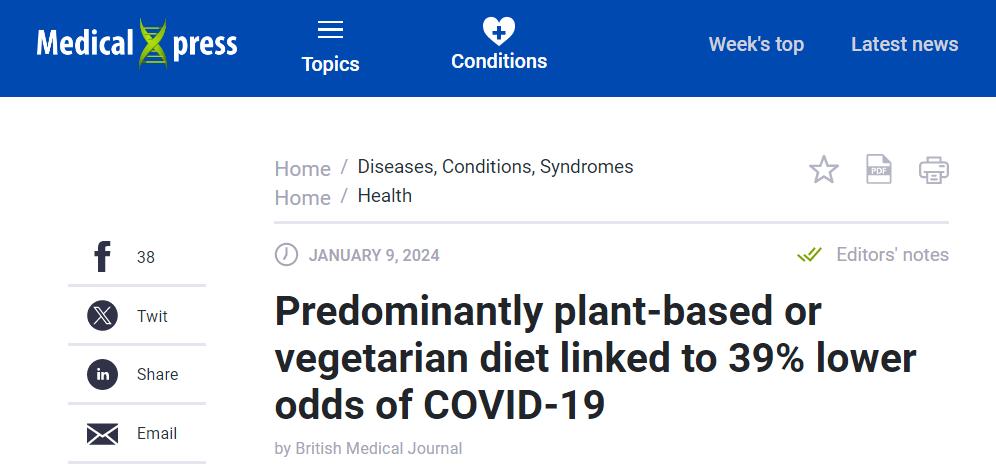
Task: Print the article using printer icon
Action: click(934, 170)
